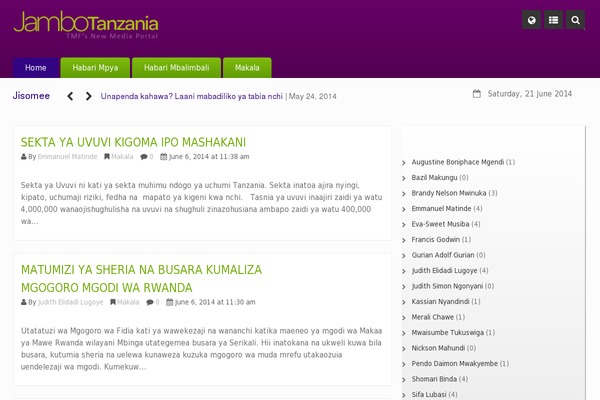Select Augustine Boniphace Mgendi in the author list
This screenshot has height=400, width=600.
(458, 162)
